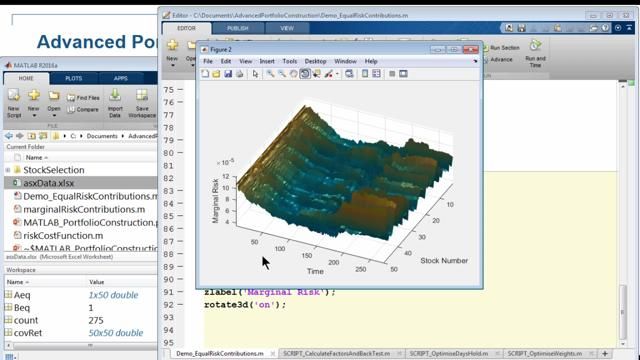Click up one level folder icon
Screen dimensions: 640x360
(31, 136)
